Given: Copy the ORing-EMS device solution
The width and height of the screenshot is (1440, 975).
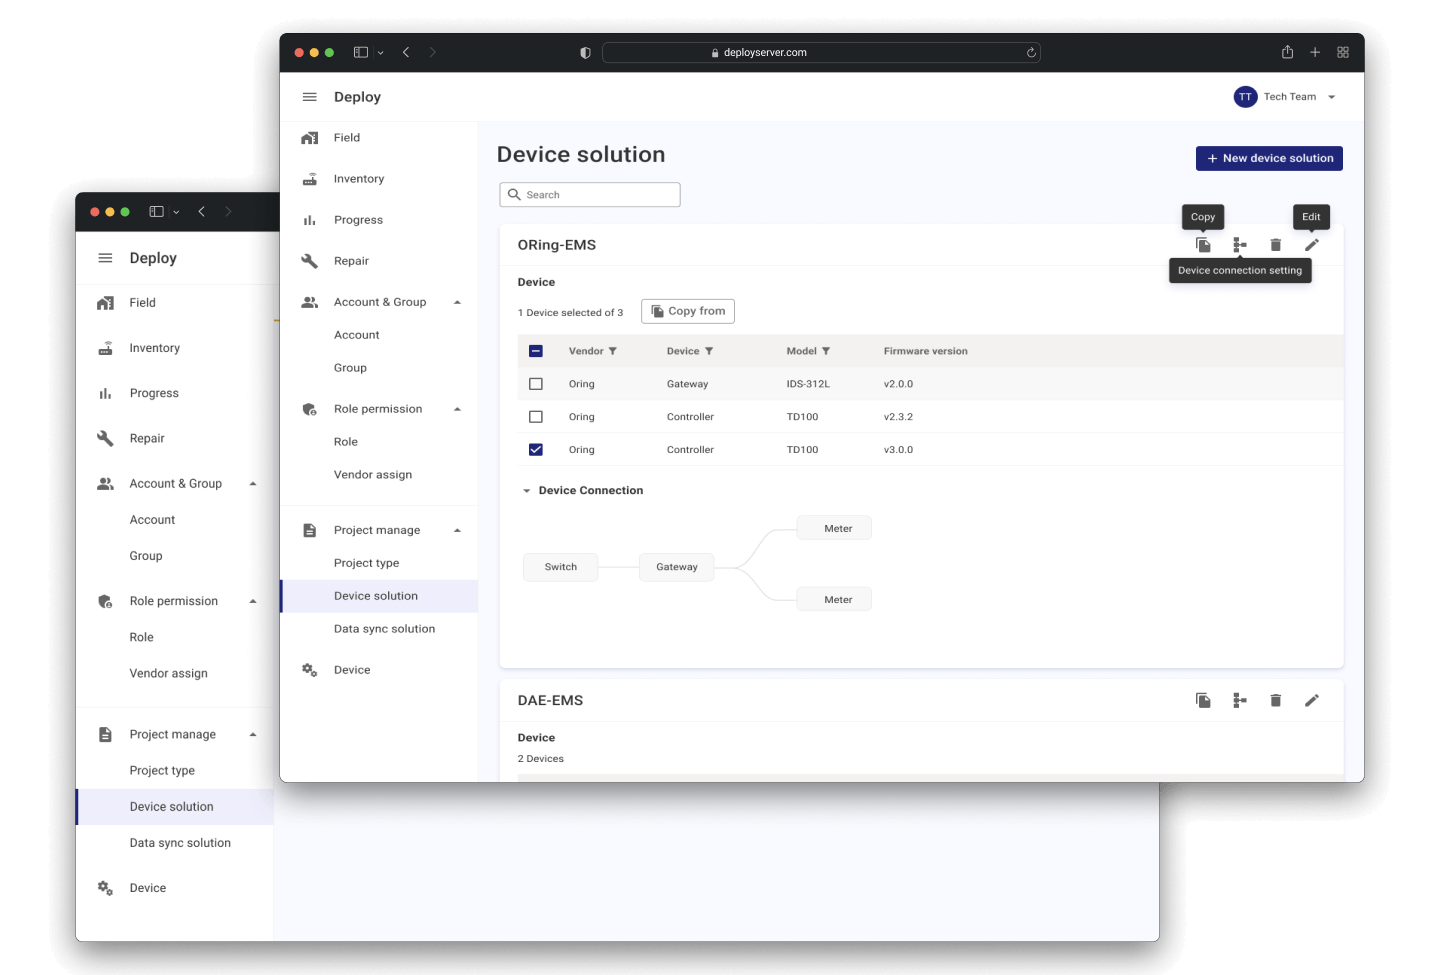Looking at the screenshot, I should [x=1203, y=245].
